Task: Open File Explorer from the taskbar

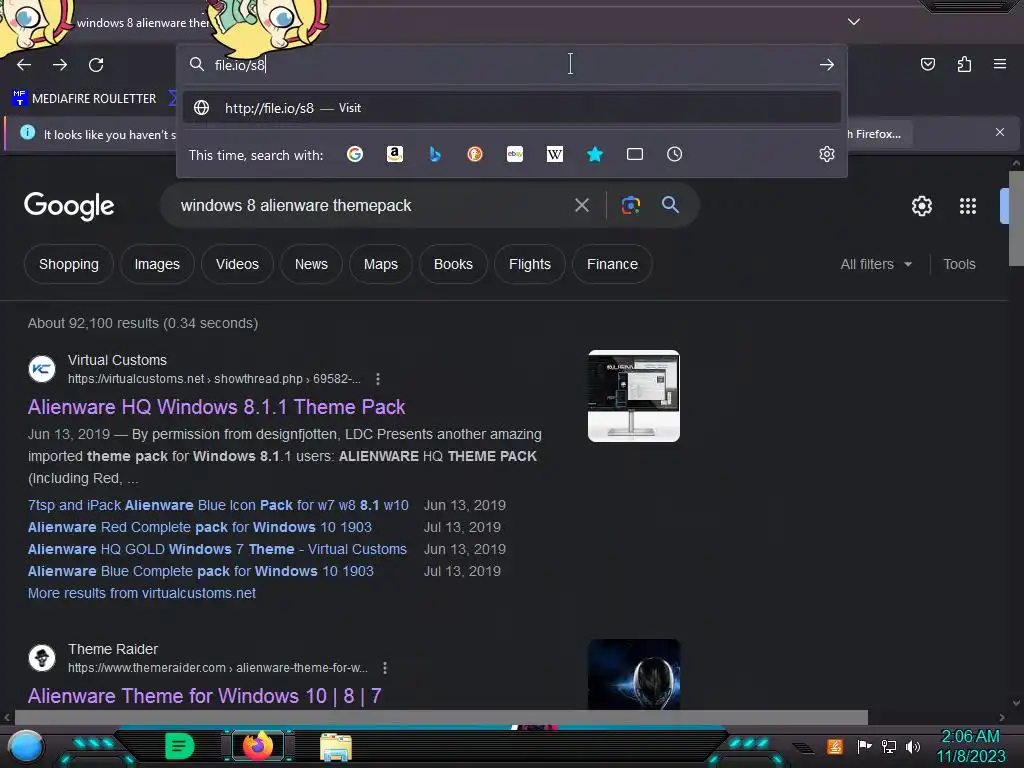Action: 336,747
